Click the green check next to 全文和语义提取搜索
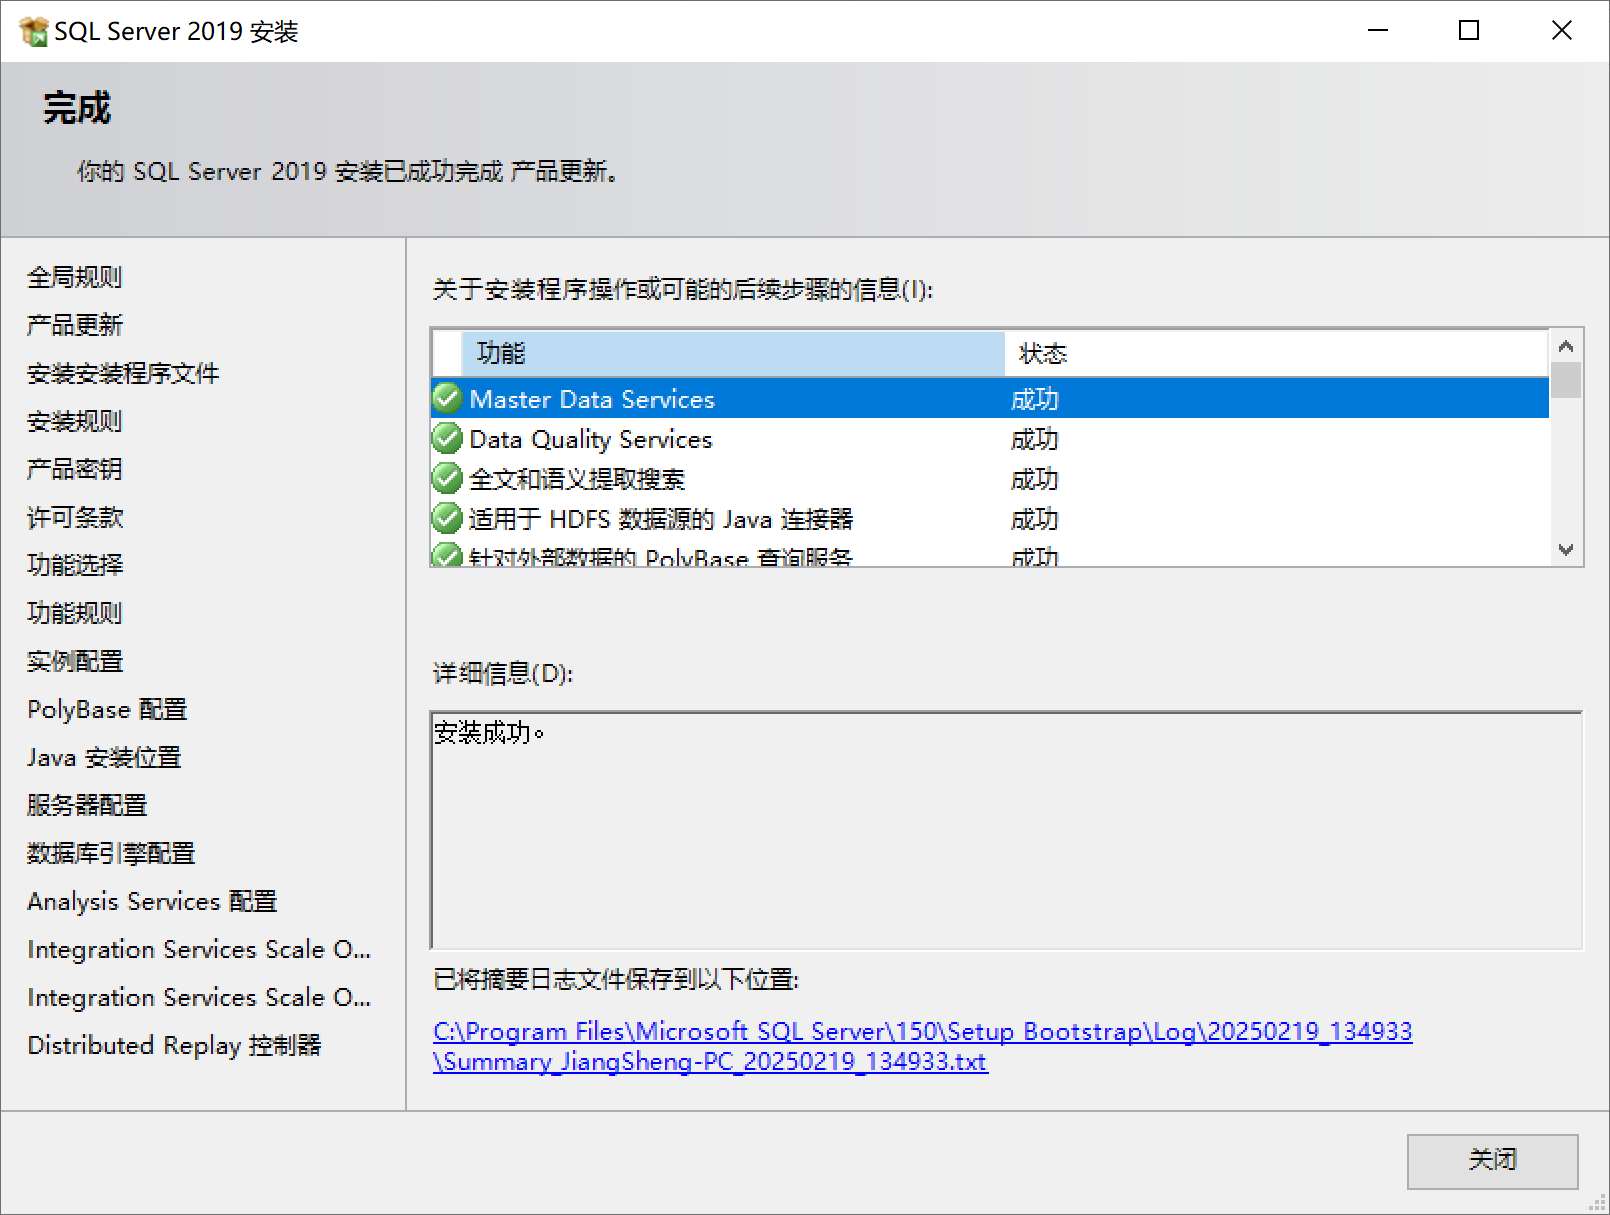This screenshot has height=1215, width=1610. click(x=447, y=478)
